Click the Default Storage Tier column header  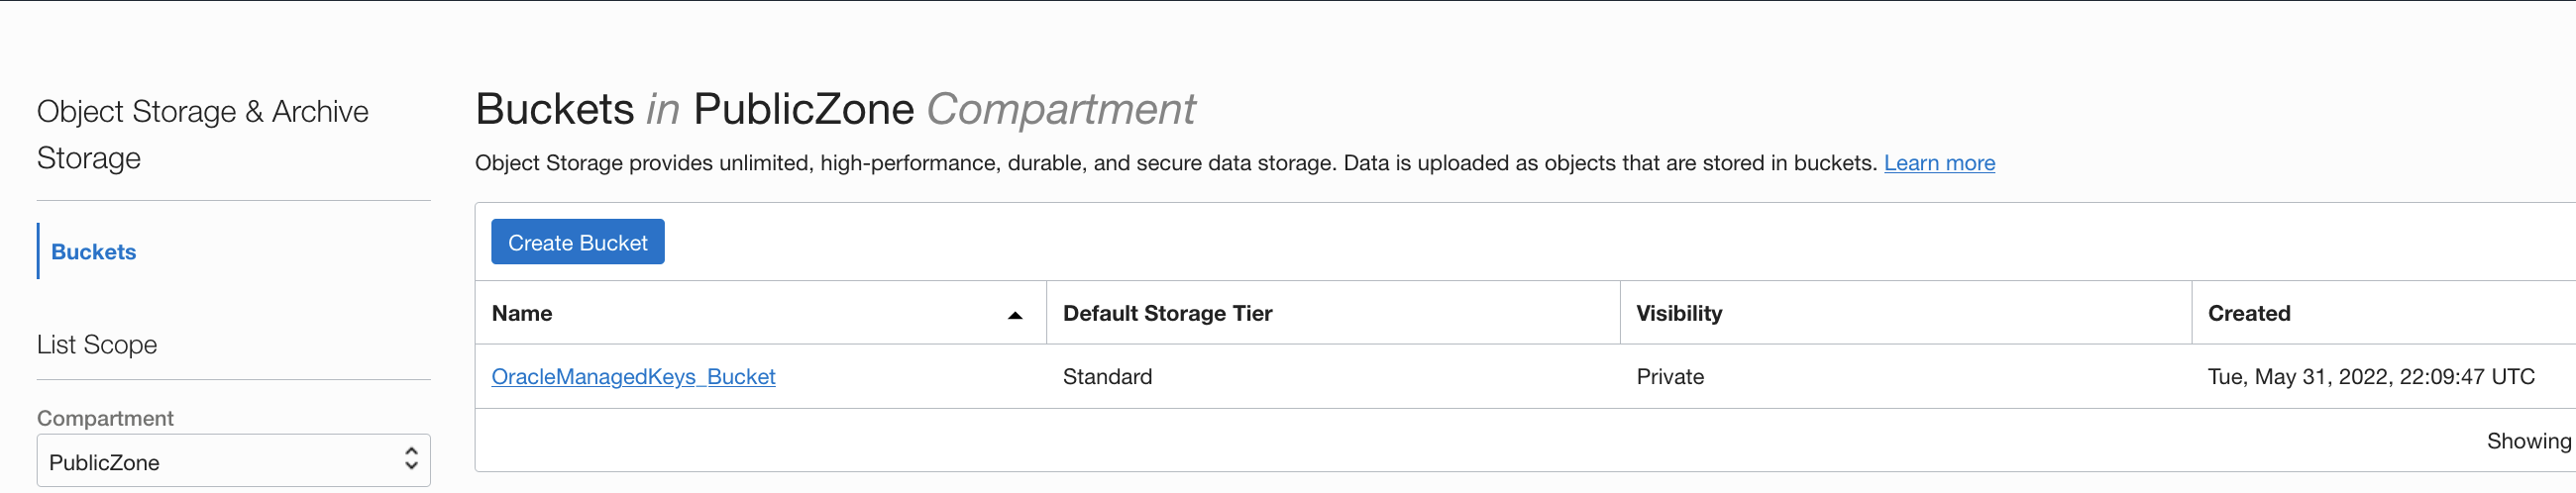coord(1167,314)
